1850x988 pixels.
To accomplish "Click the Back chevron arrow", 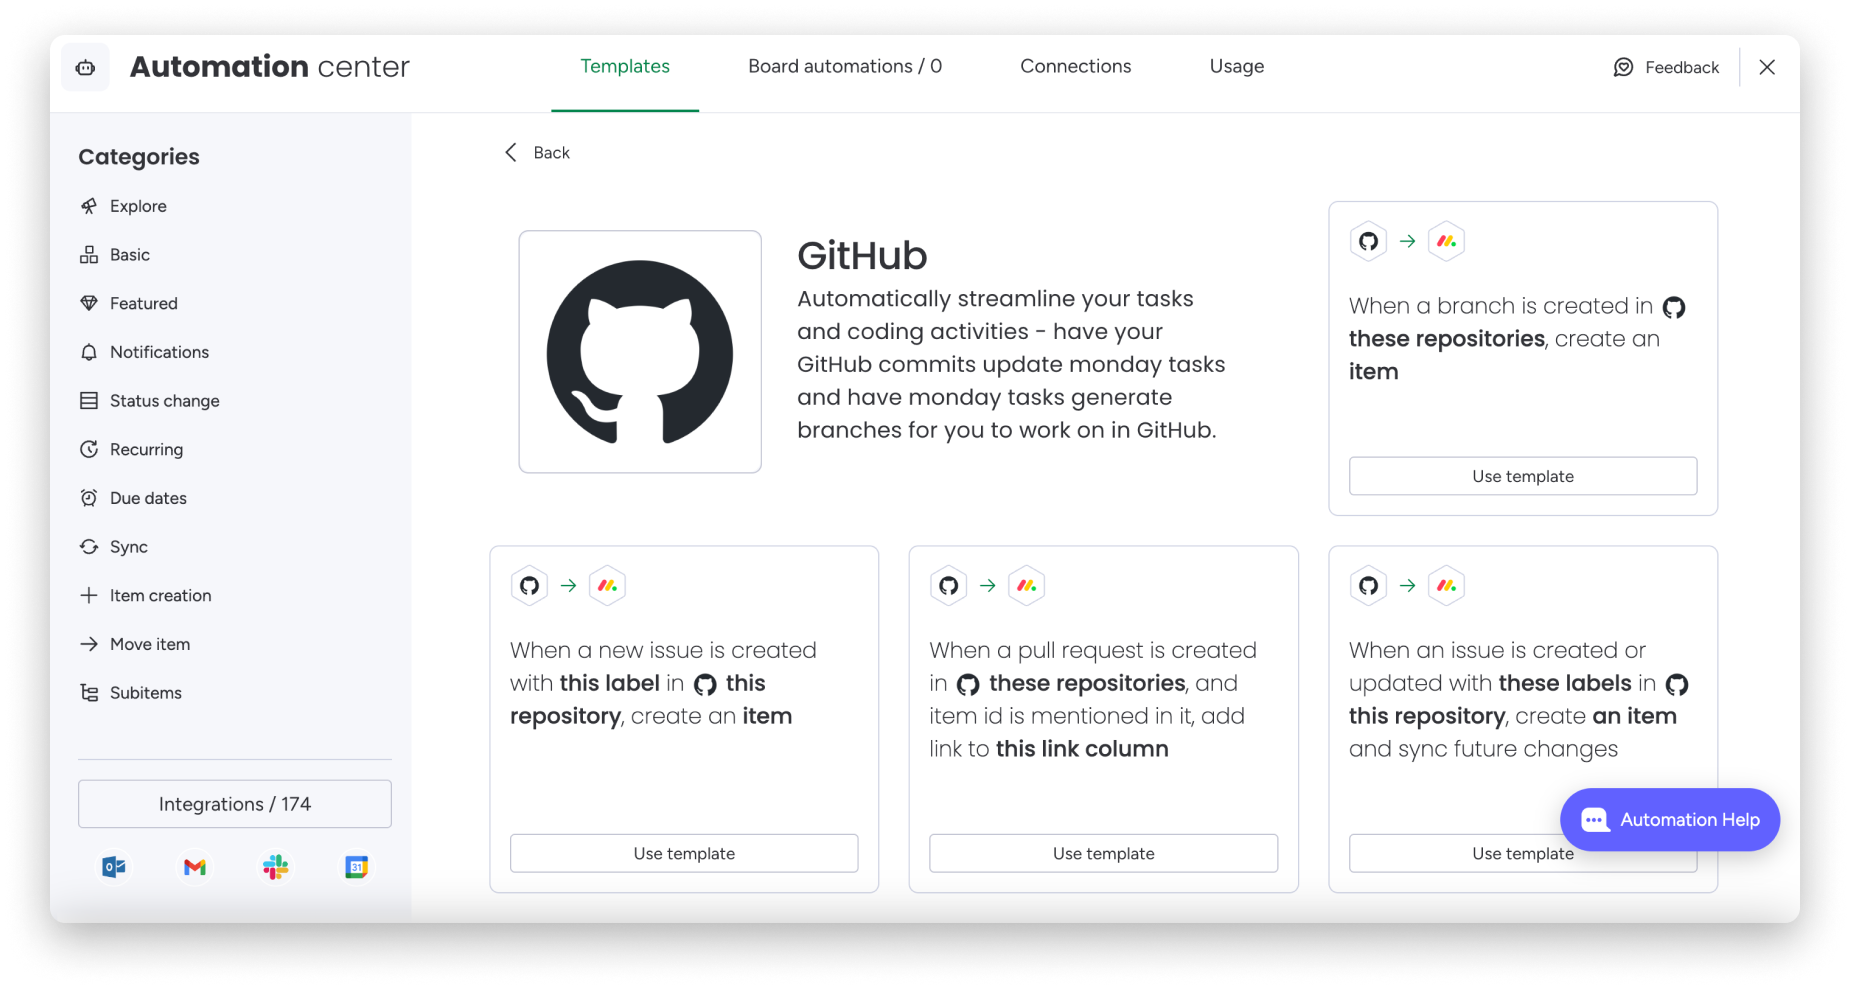I will pos(511,152).
